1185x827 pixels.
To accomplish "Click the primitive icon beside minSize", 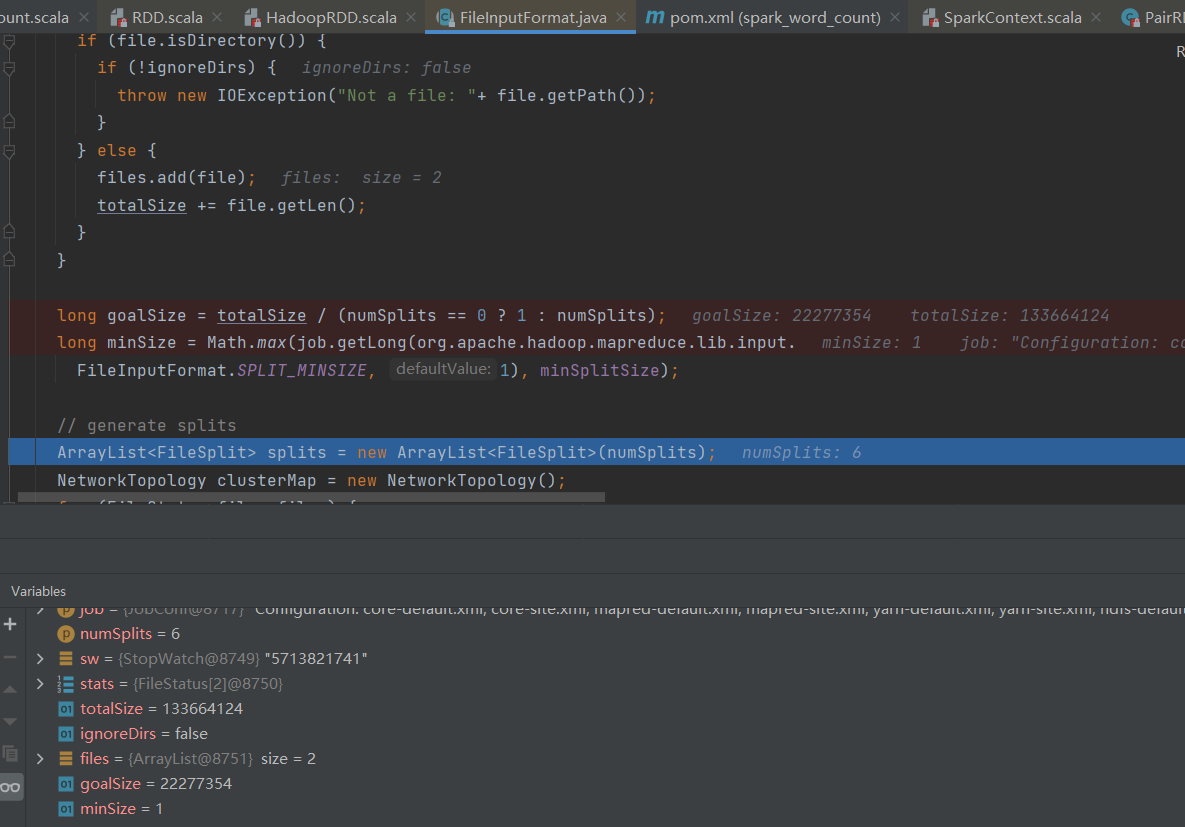I will (66, 809).
